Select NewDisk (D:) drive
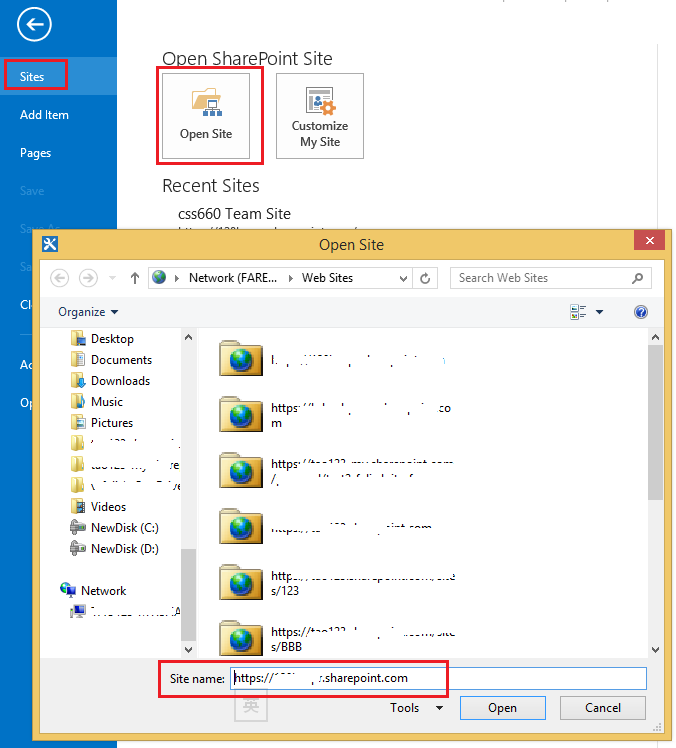Screen dimensions: 676x748 [125, 549]
